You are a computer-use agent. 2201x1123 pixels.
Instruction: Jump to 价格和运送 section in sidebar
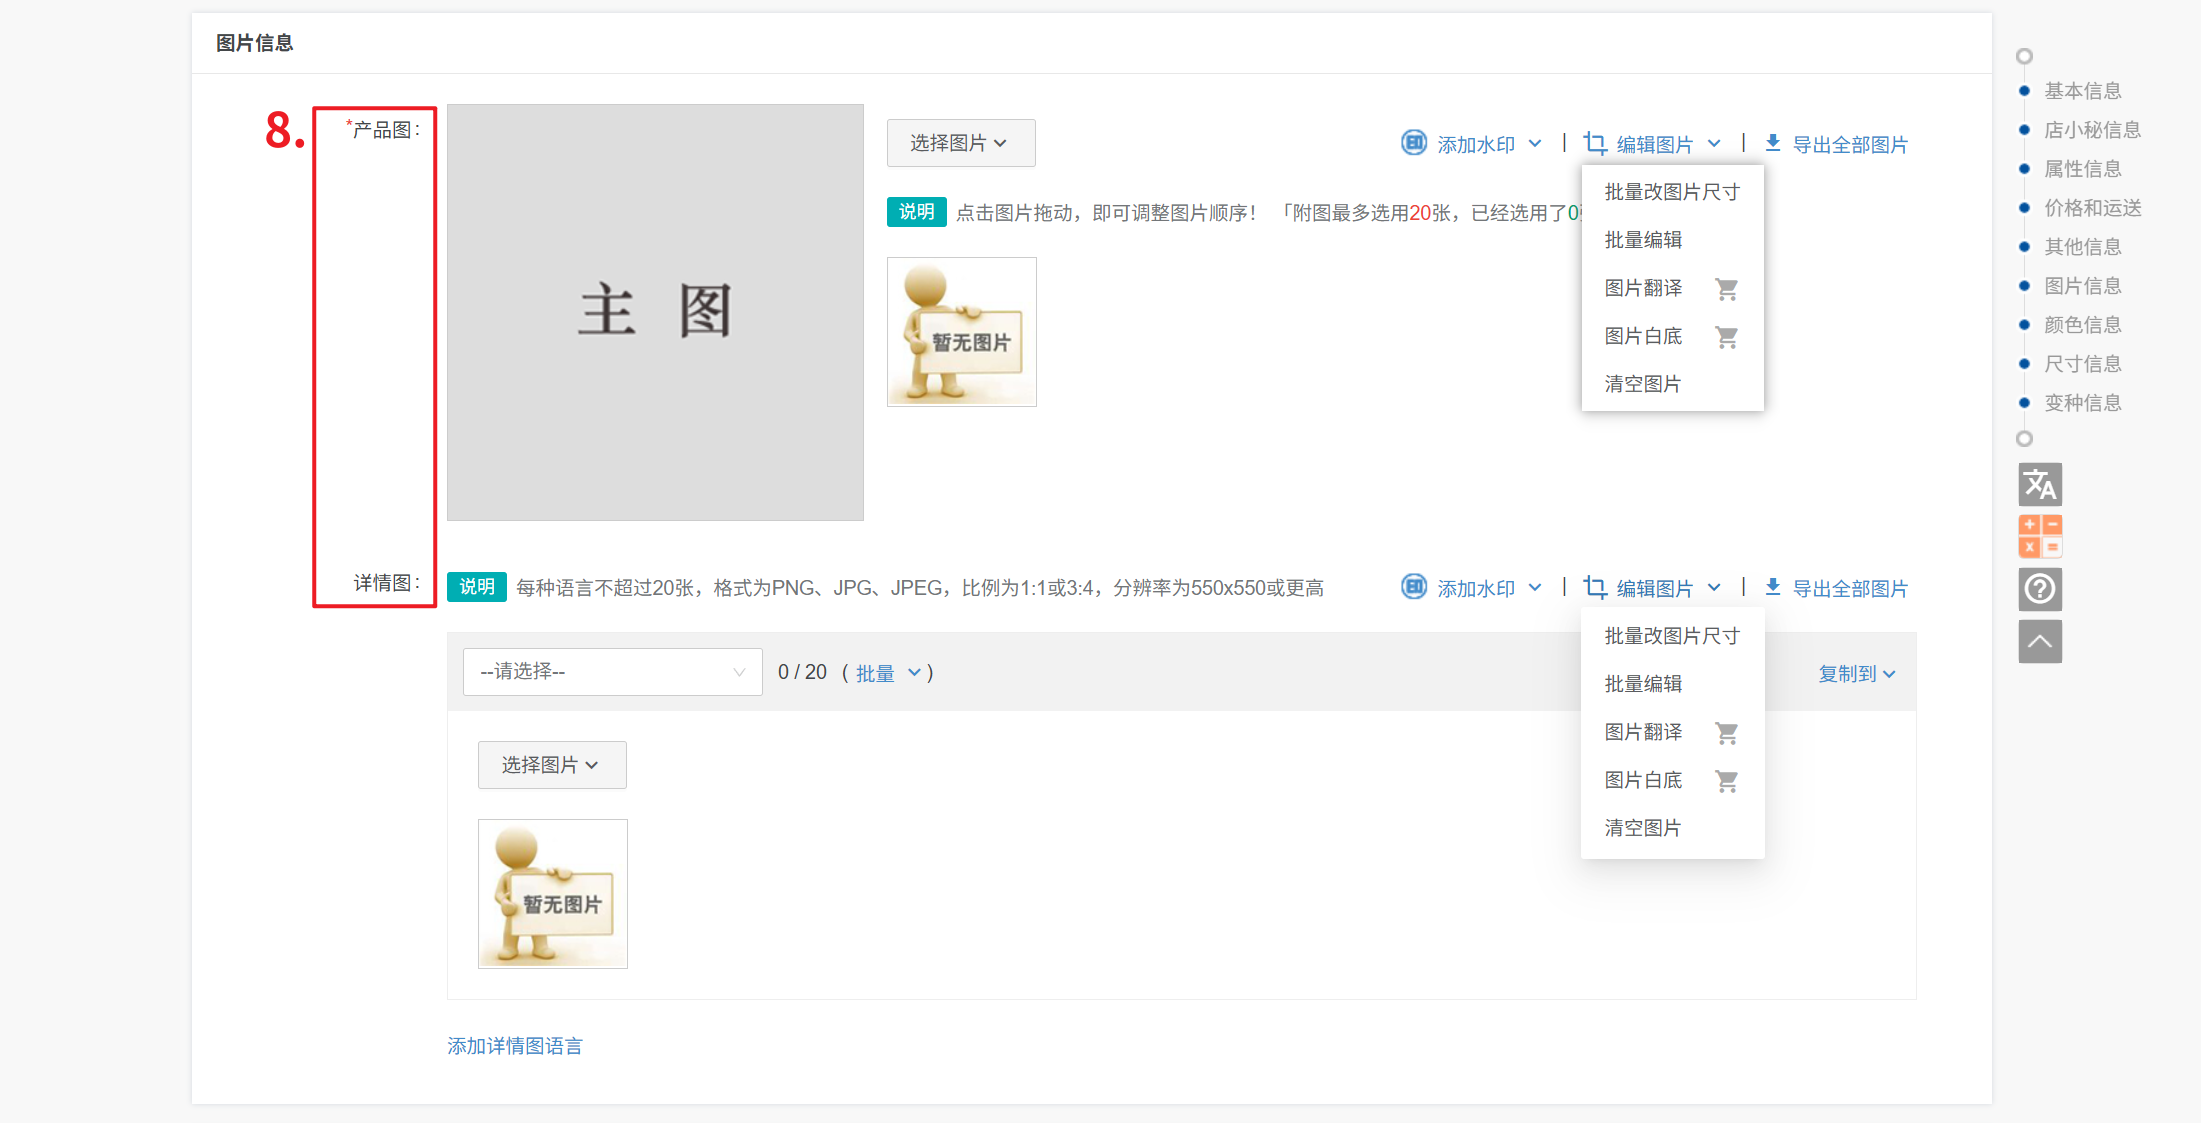(2092, 208)
